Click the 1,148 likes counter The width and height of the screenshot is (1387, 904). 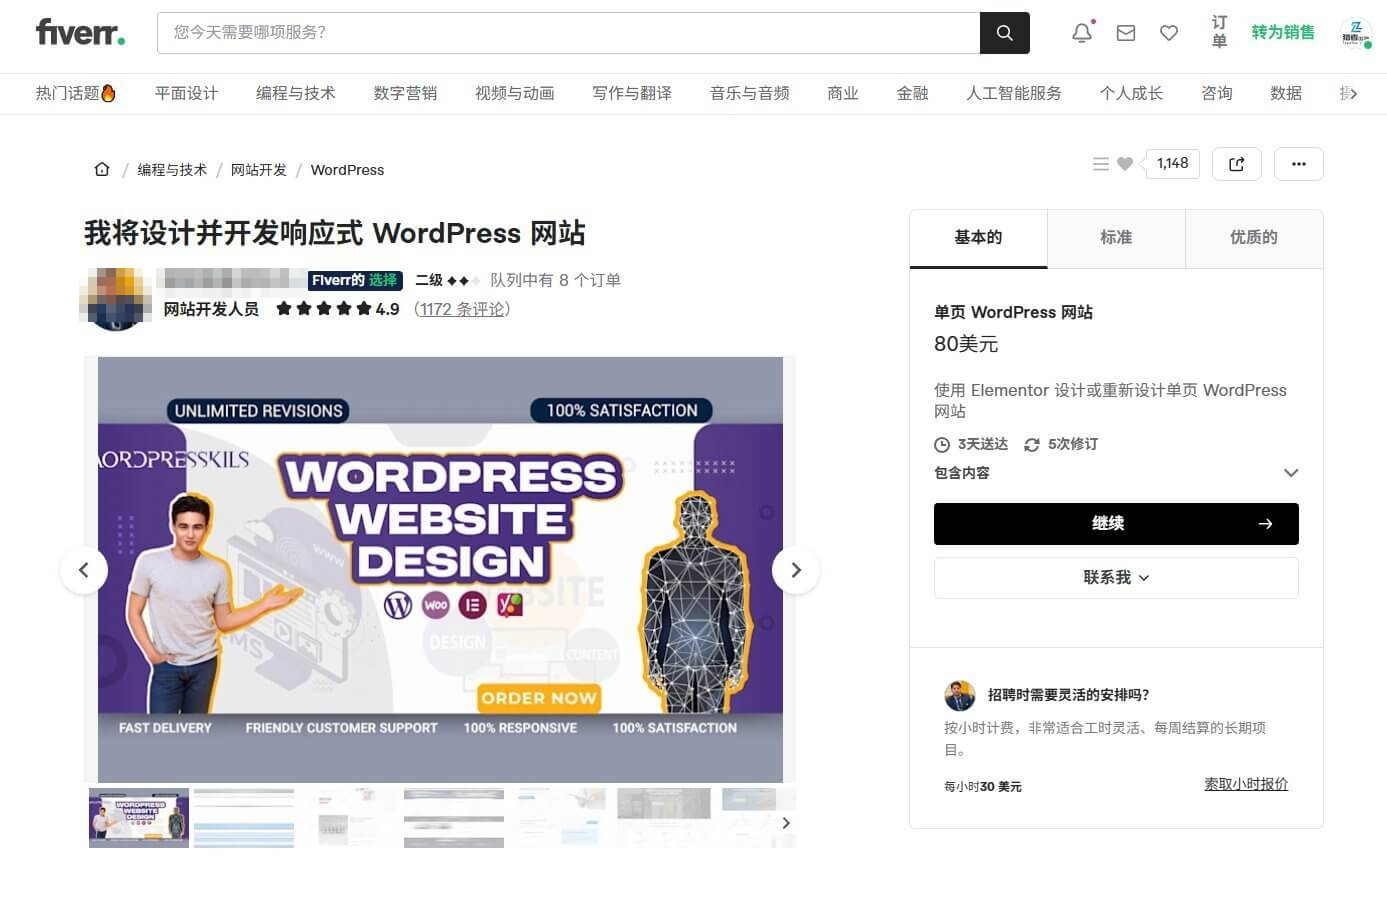[x=1172, y=163]
